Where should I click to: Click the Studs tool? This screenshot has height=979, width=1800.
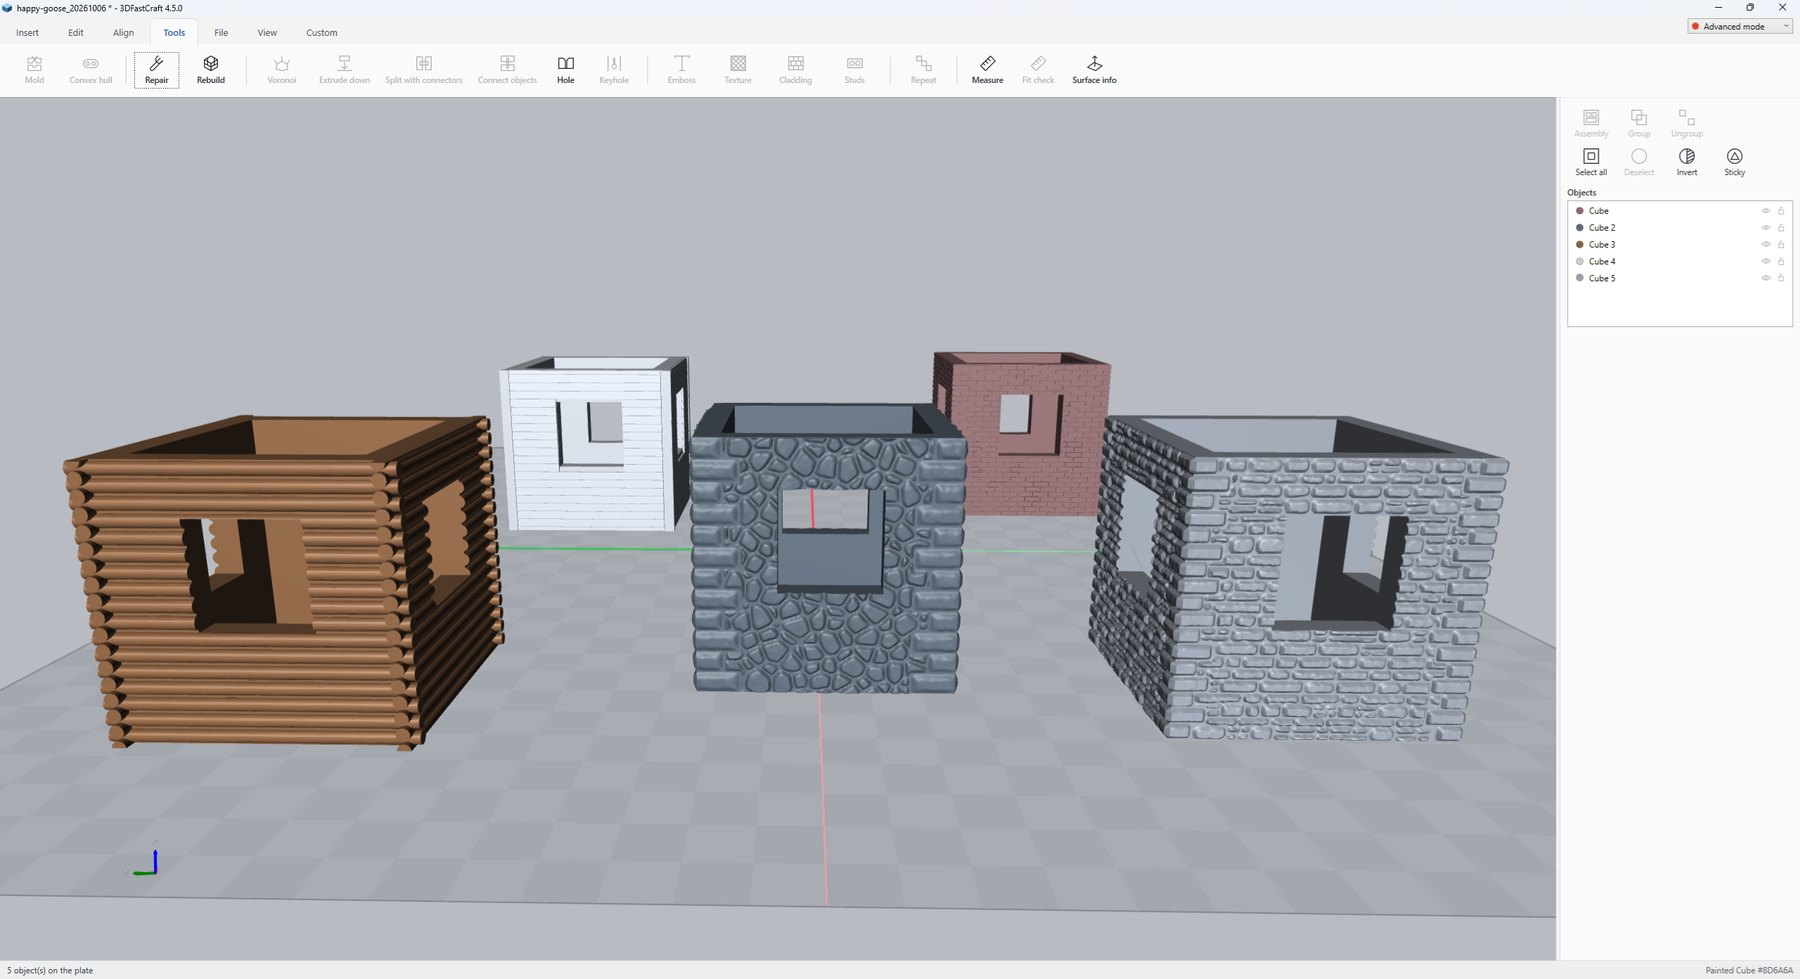click(x=855, y=70)
